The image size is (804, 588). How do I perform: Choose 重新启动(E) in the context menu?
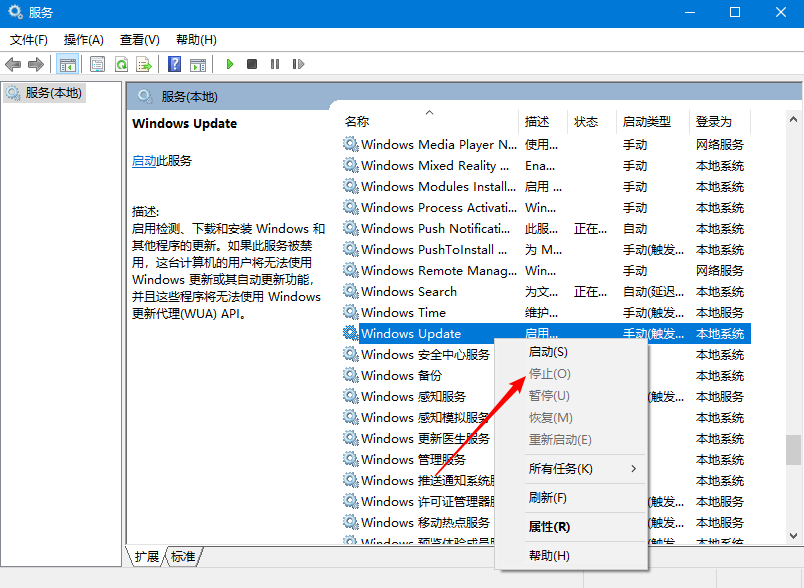[x=571, y=440]
